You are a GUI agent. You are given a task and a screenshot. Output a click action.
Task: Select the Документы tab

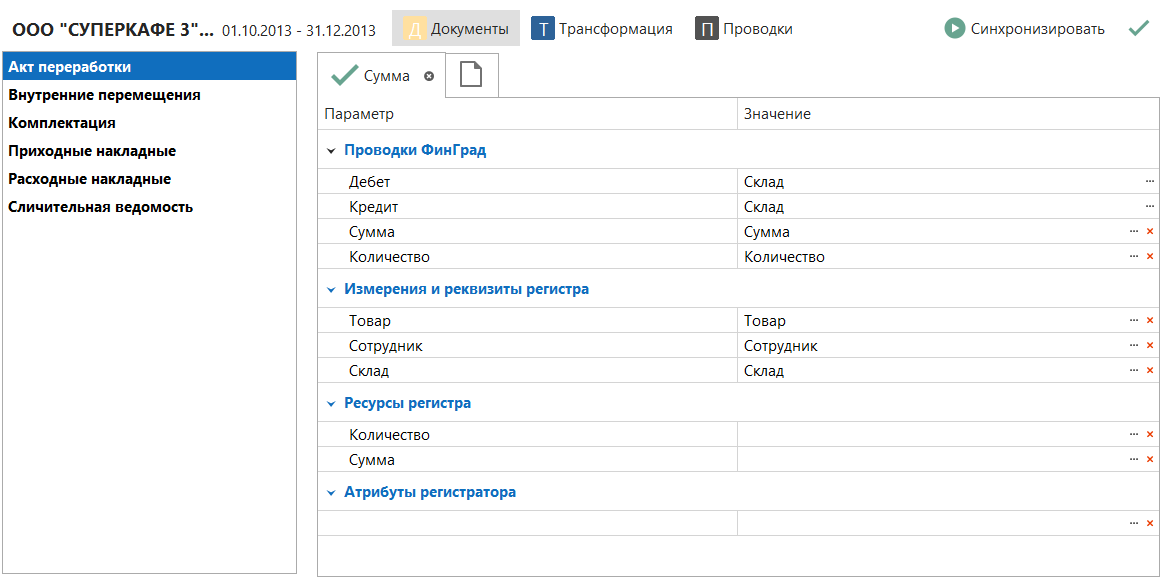[456, 29]
